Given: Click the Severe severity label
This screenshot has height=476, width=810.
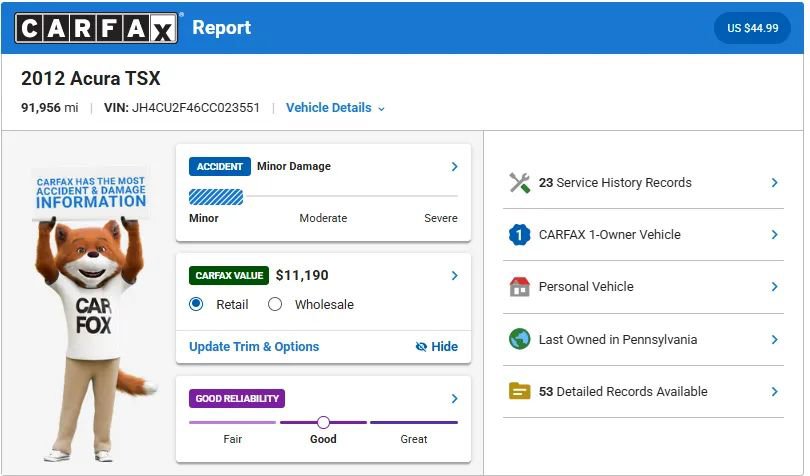Looking at the screenshot, I should tap(441, 218).
